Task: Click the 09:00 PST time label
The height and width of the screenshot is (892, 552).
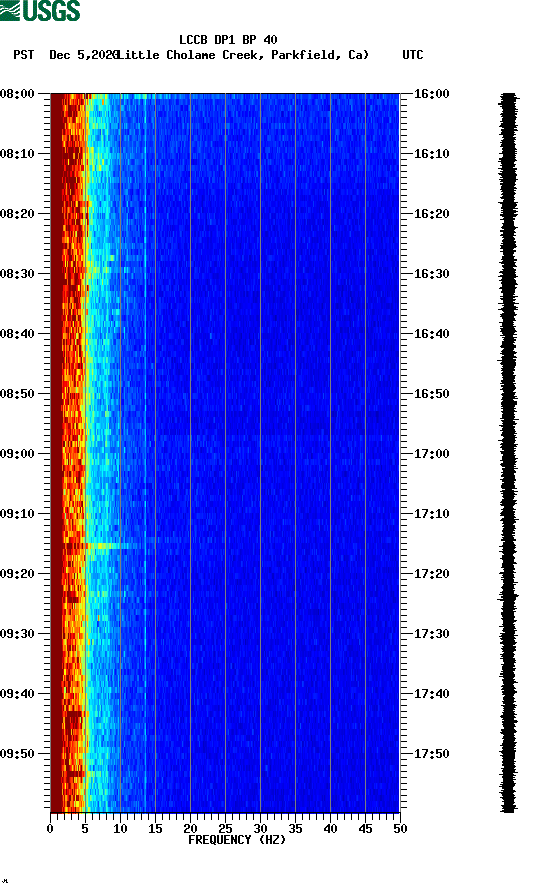Action: (x=17, y=454)
